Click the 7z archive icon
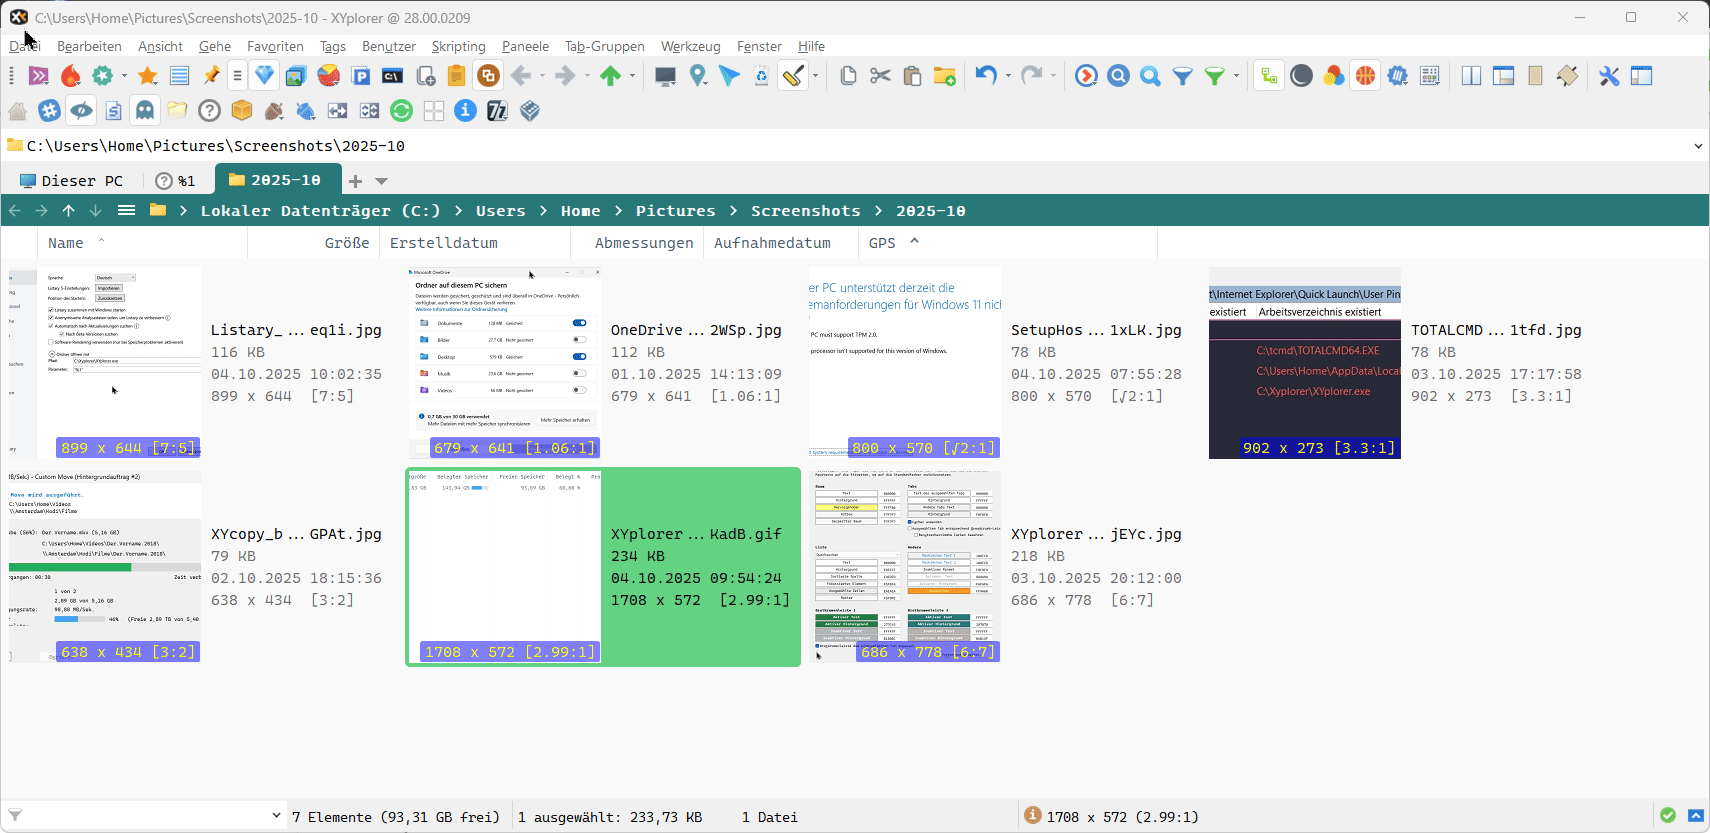The width and height of the screenshot is (1710, 833). (x=497, y=111)
